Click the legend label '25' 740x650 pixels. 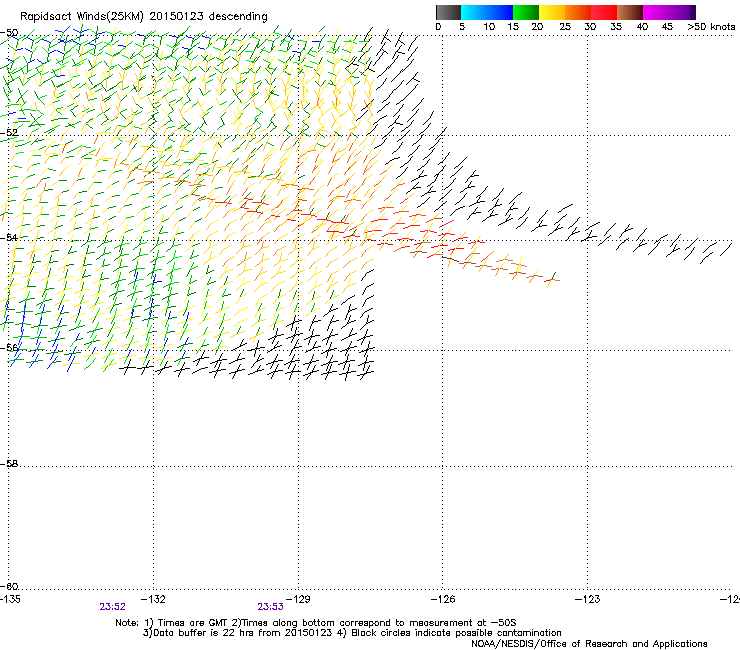click(x=565, y=27)
